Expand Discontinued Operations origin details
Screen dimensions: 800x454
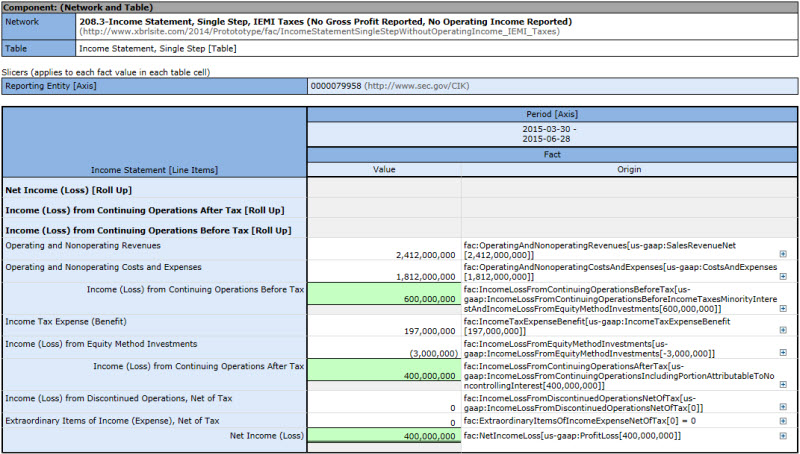point(783,407)
